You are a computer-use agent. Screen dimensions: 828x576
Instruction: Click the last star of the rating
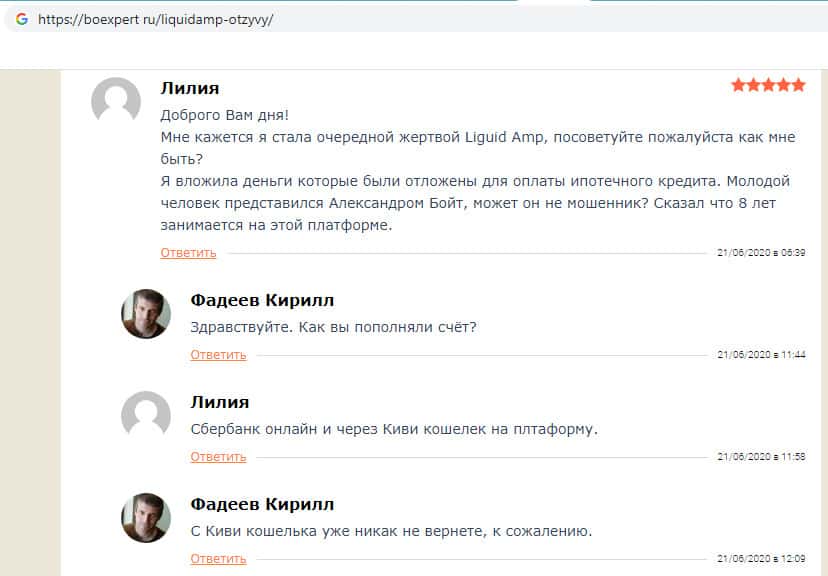[x=798, y=86]
